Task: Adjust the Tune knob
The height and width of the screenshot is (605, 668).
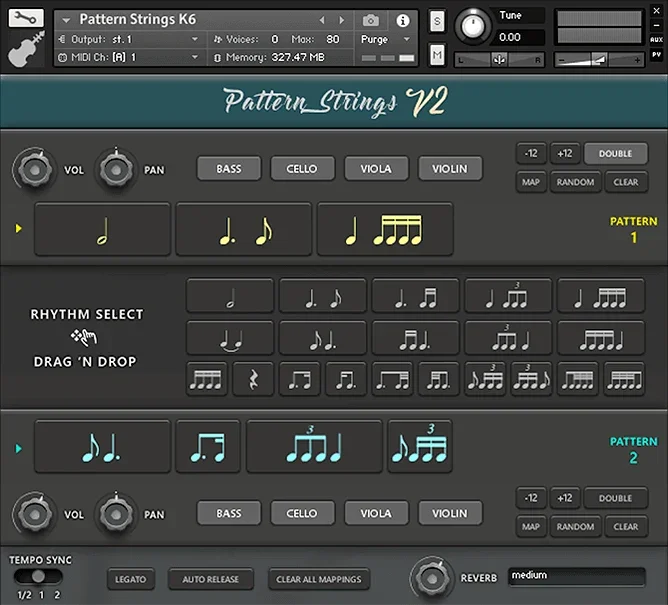Action: 472,26
